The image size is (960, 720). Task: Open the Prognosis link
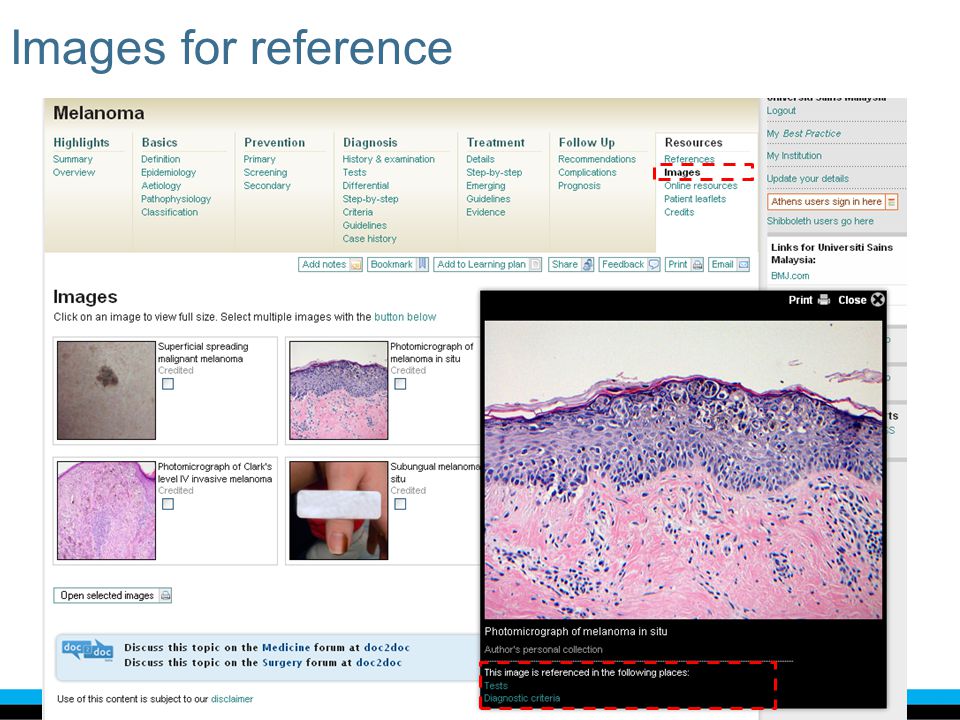coord(579,186)
